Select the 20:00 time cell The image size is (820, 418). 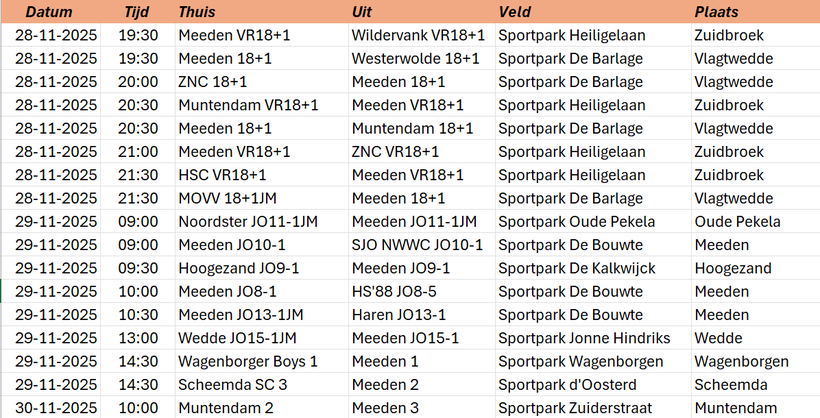(x=138, y=82)
